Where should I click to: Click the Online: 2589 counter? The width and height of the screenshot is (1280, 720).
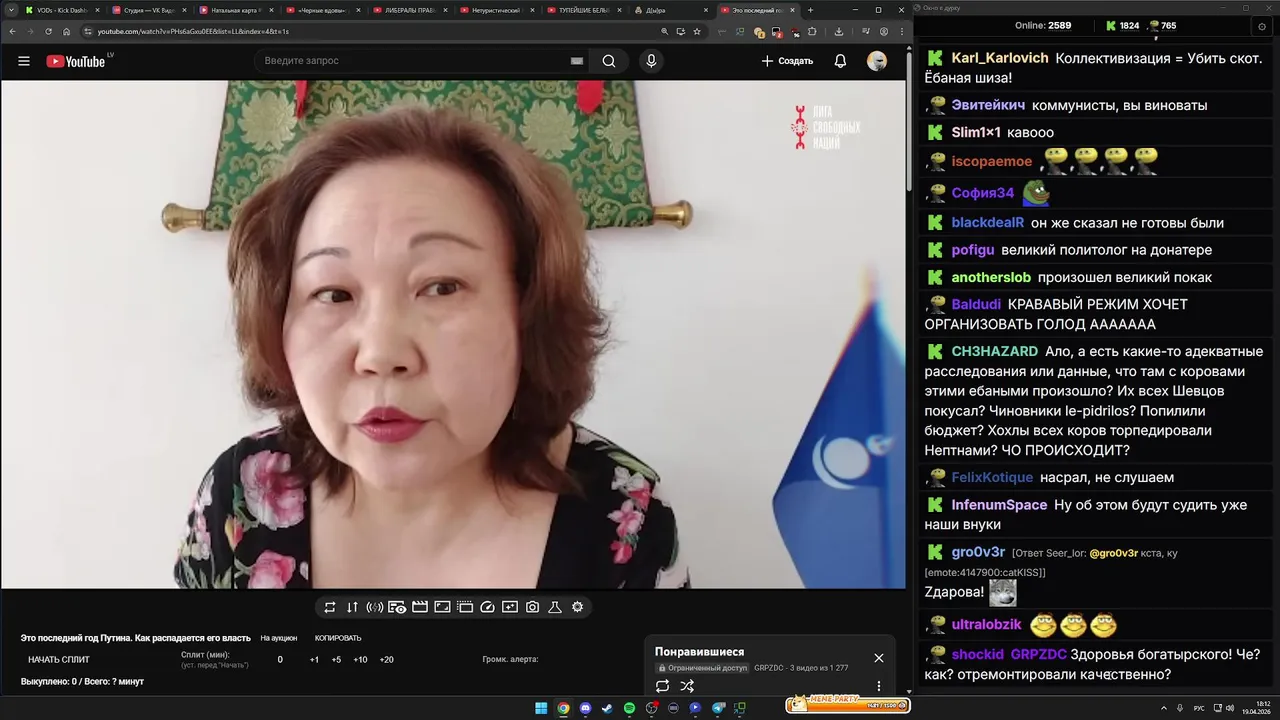click(1043, 26)
